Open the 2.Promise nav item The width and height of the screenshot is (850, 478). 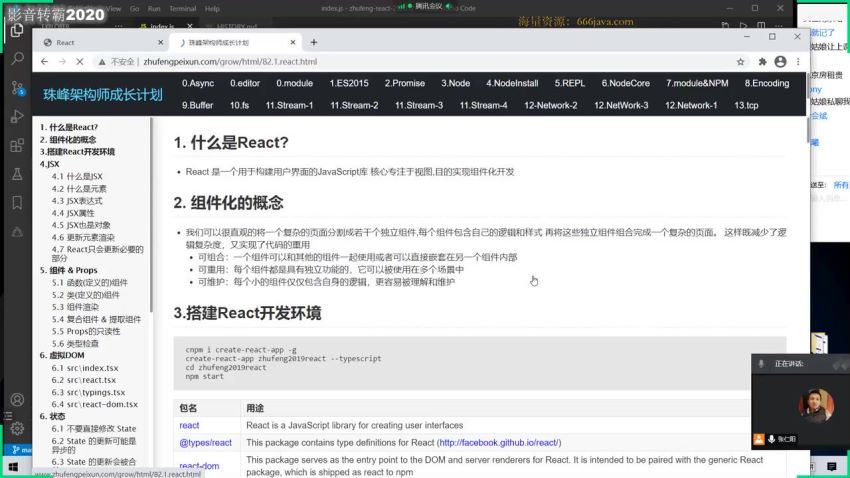click(404, 83)
